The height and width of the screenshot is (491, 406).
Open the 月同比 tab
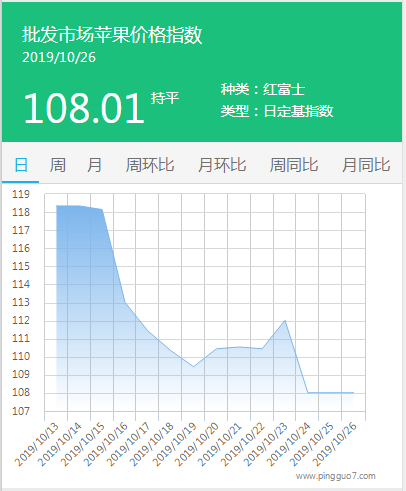point(366,165)
